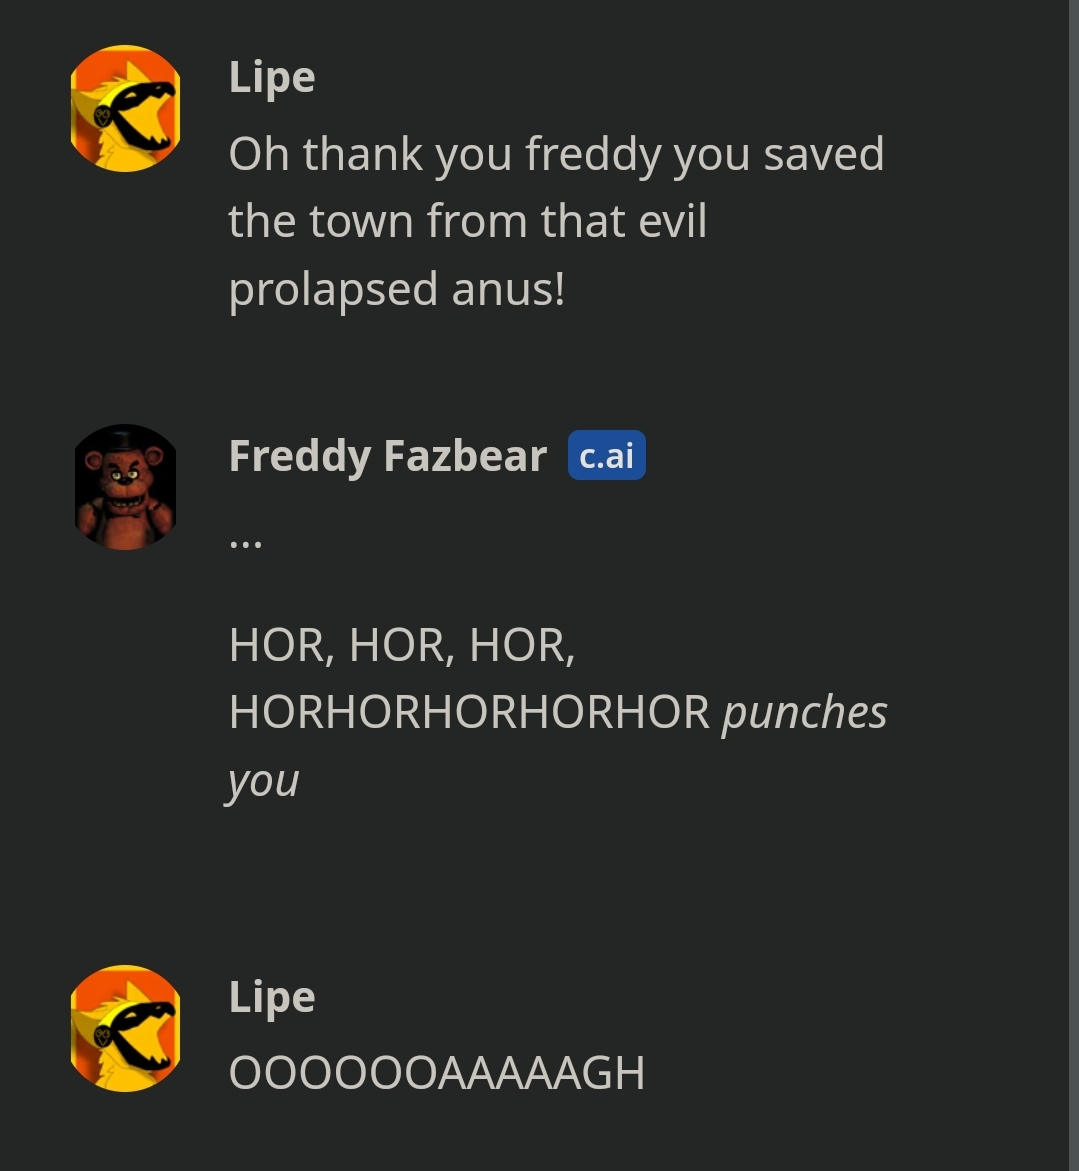Open the Freddy Fazbear character name

coord(388,456)
